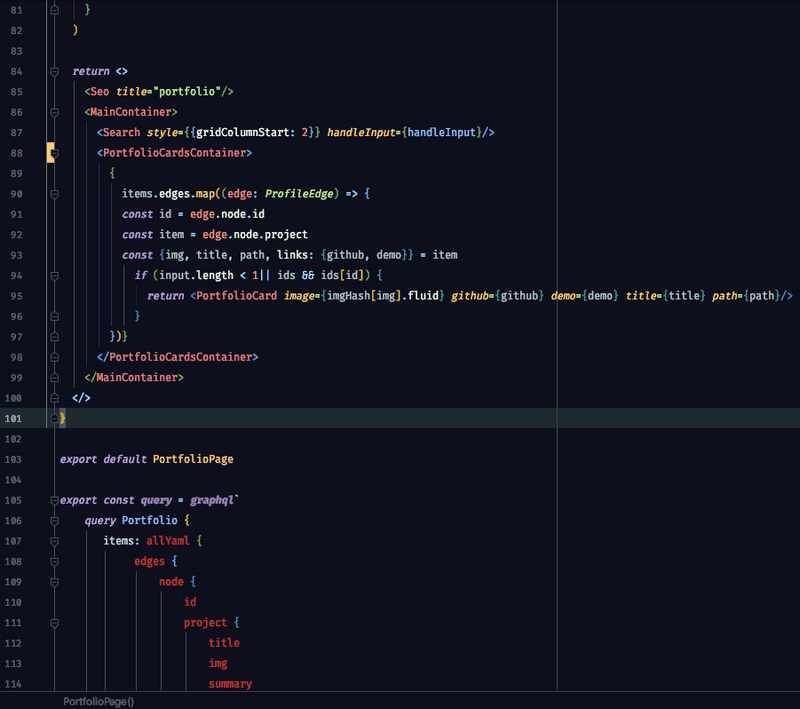Viewport: 800px width, 709px height.
Task: Click line number 85 in gutter
Action: coord(16,92)
